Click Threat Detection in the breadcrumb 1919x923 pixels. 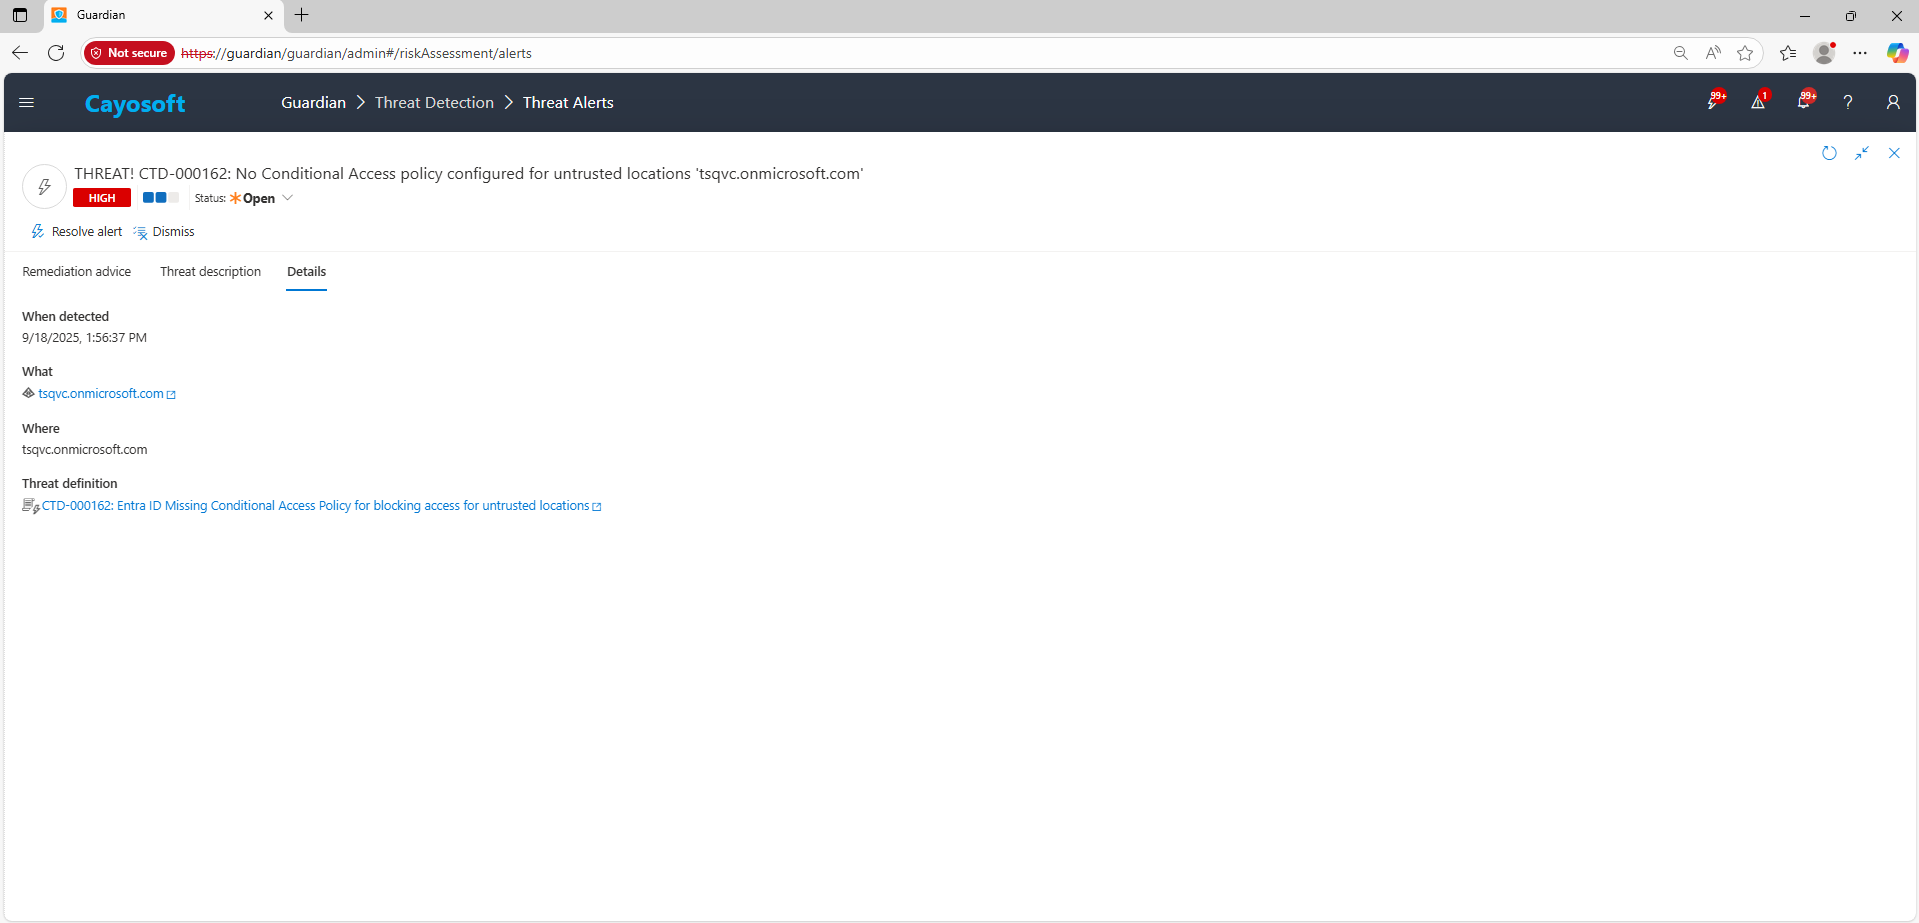point(434,103)
